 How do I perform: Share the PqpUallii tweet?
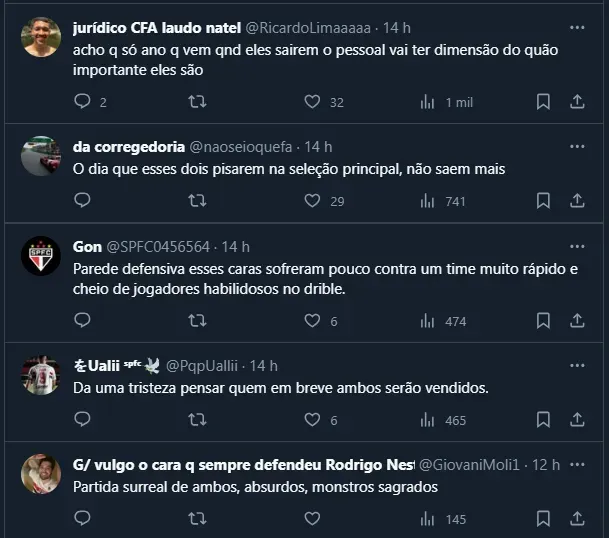[x=577, y=420]
